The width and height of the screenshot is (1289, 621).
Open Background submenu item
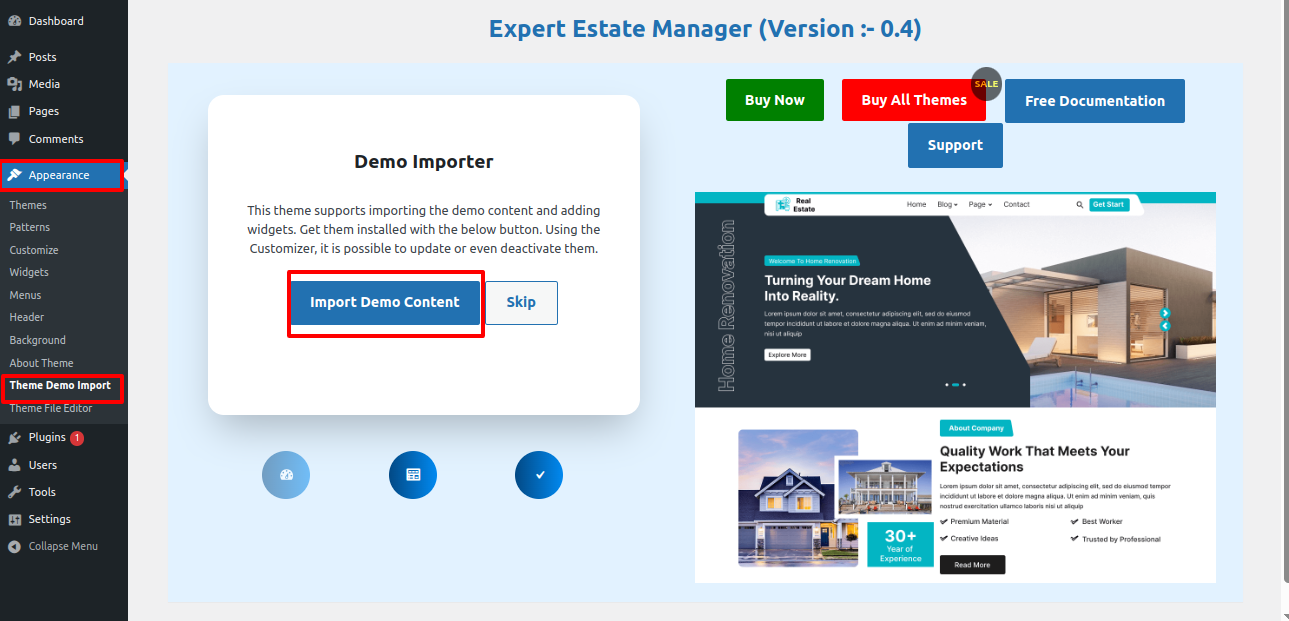pyautogui.click(x=37, y=340)
